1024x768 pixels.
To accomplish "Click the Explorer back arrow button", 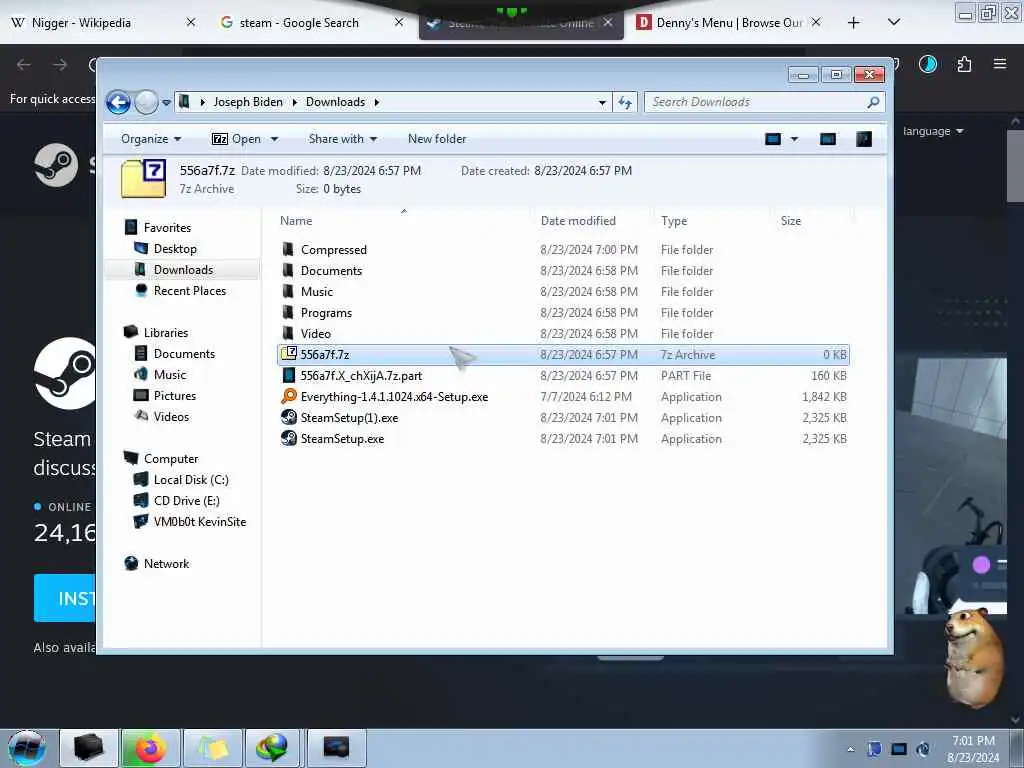I will point(118,103).
